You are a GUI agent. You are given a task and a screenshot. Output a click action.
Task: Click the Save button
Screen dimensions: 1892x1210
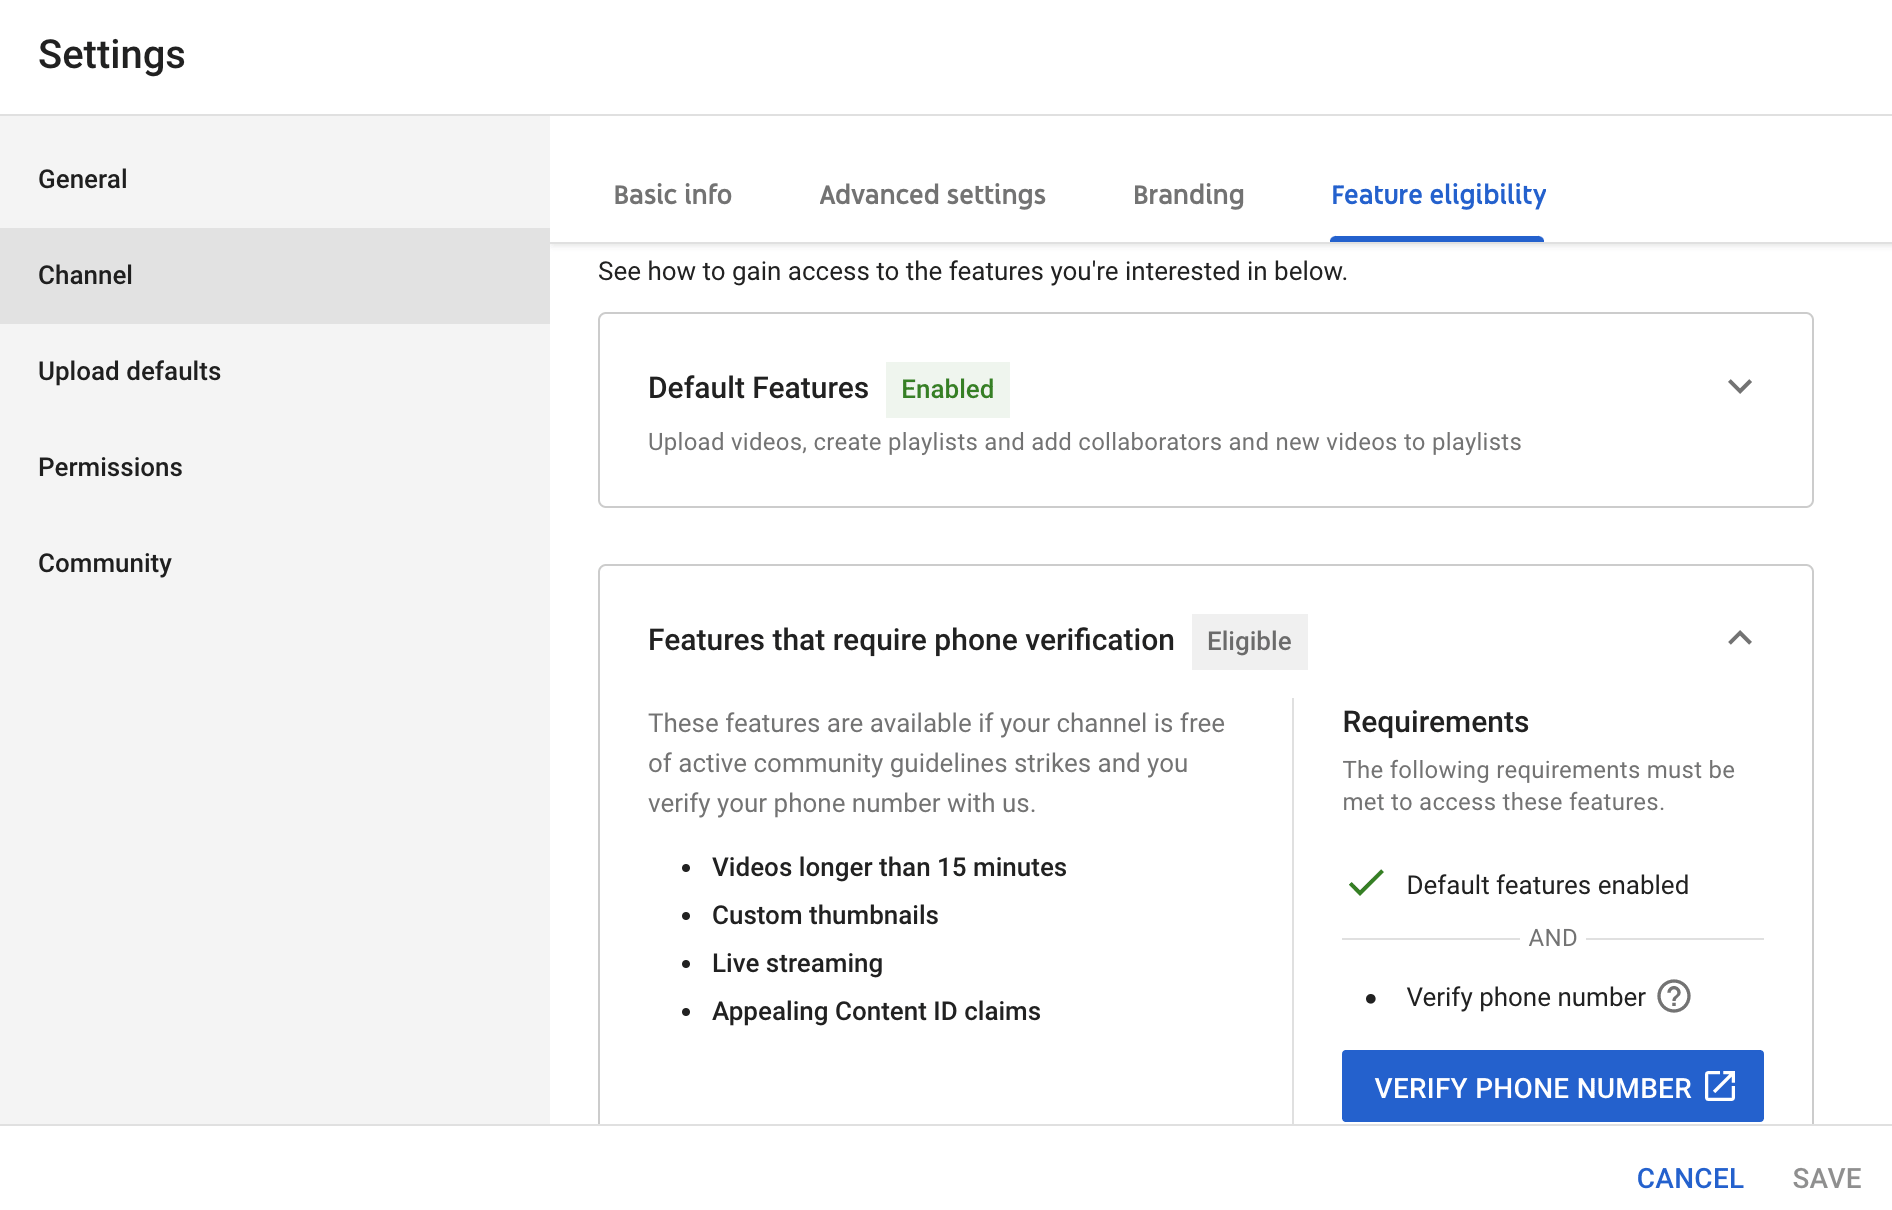tap(1827, 1178)
